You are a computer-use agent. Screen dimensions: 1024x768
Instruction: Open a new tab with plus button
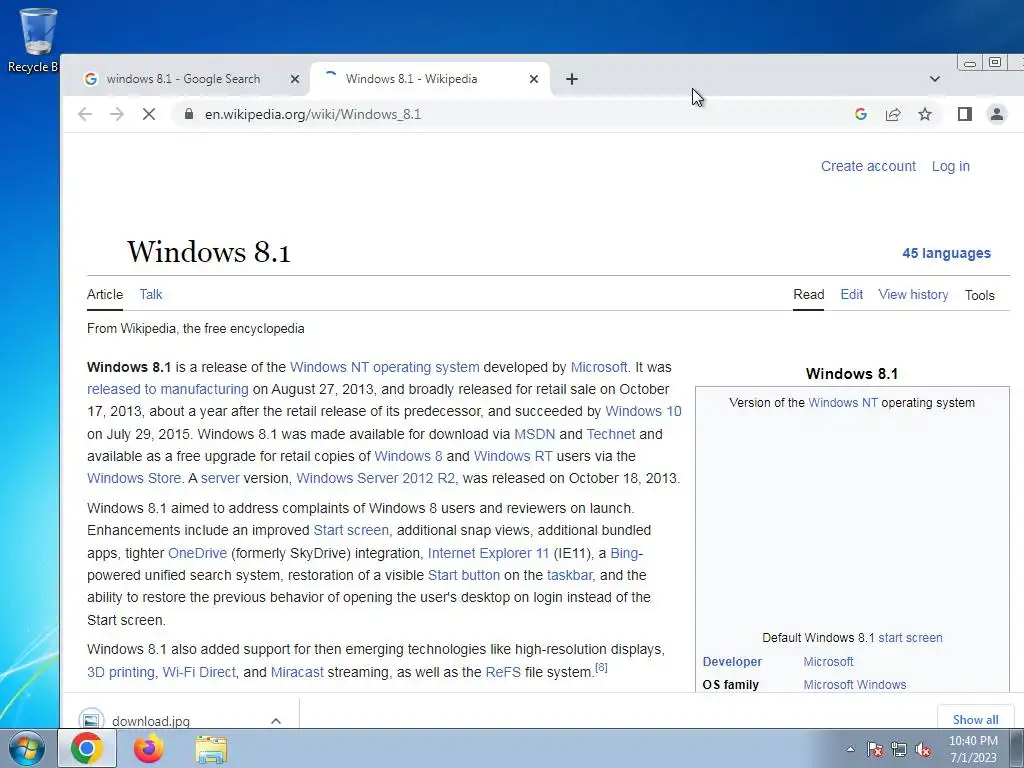tap(571, 79)
